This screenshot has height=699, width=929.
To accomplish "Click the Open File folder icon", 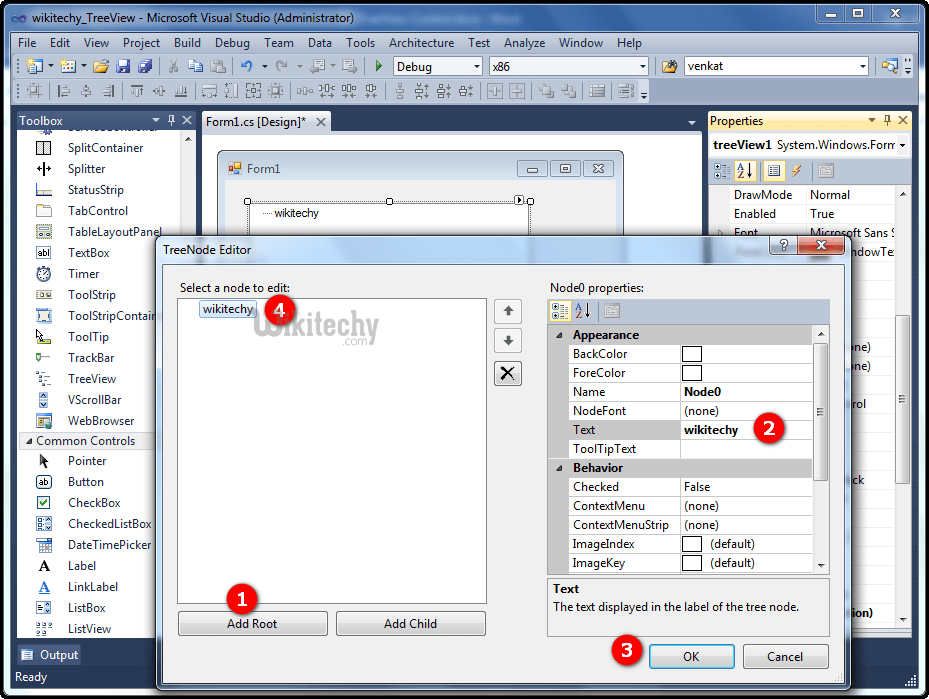I will pyautogui.click(x=101, y=66).
